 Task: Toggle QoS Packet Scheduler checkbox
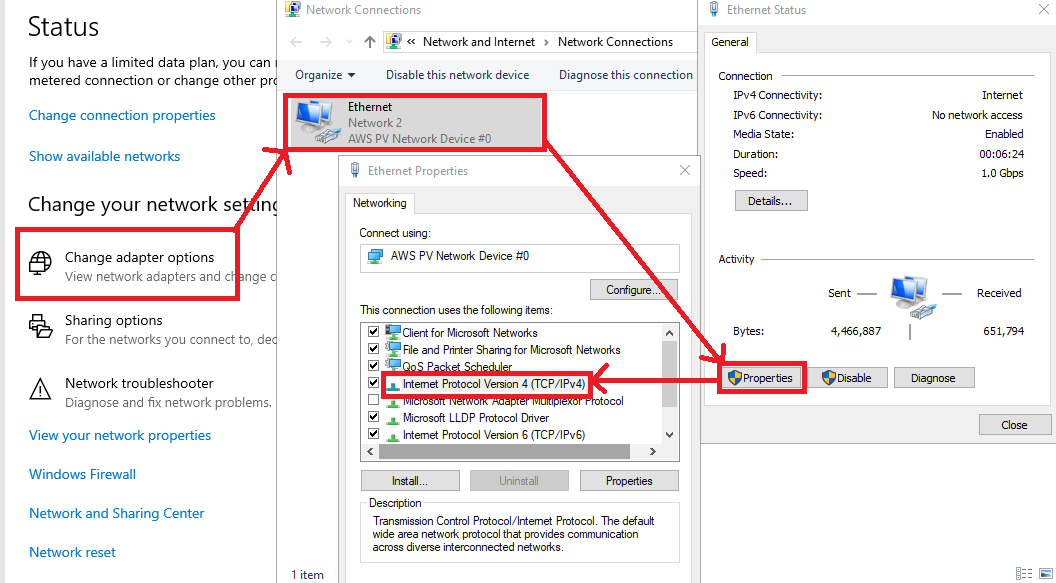coord(373,366)
